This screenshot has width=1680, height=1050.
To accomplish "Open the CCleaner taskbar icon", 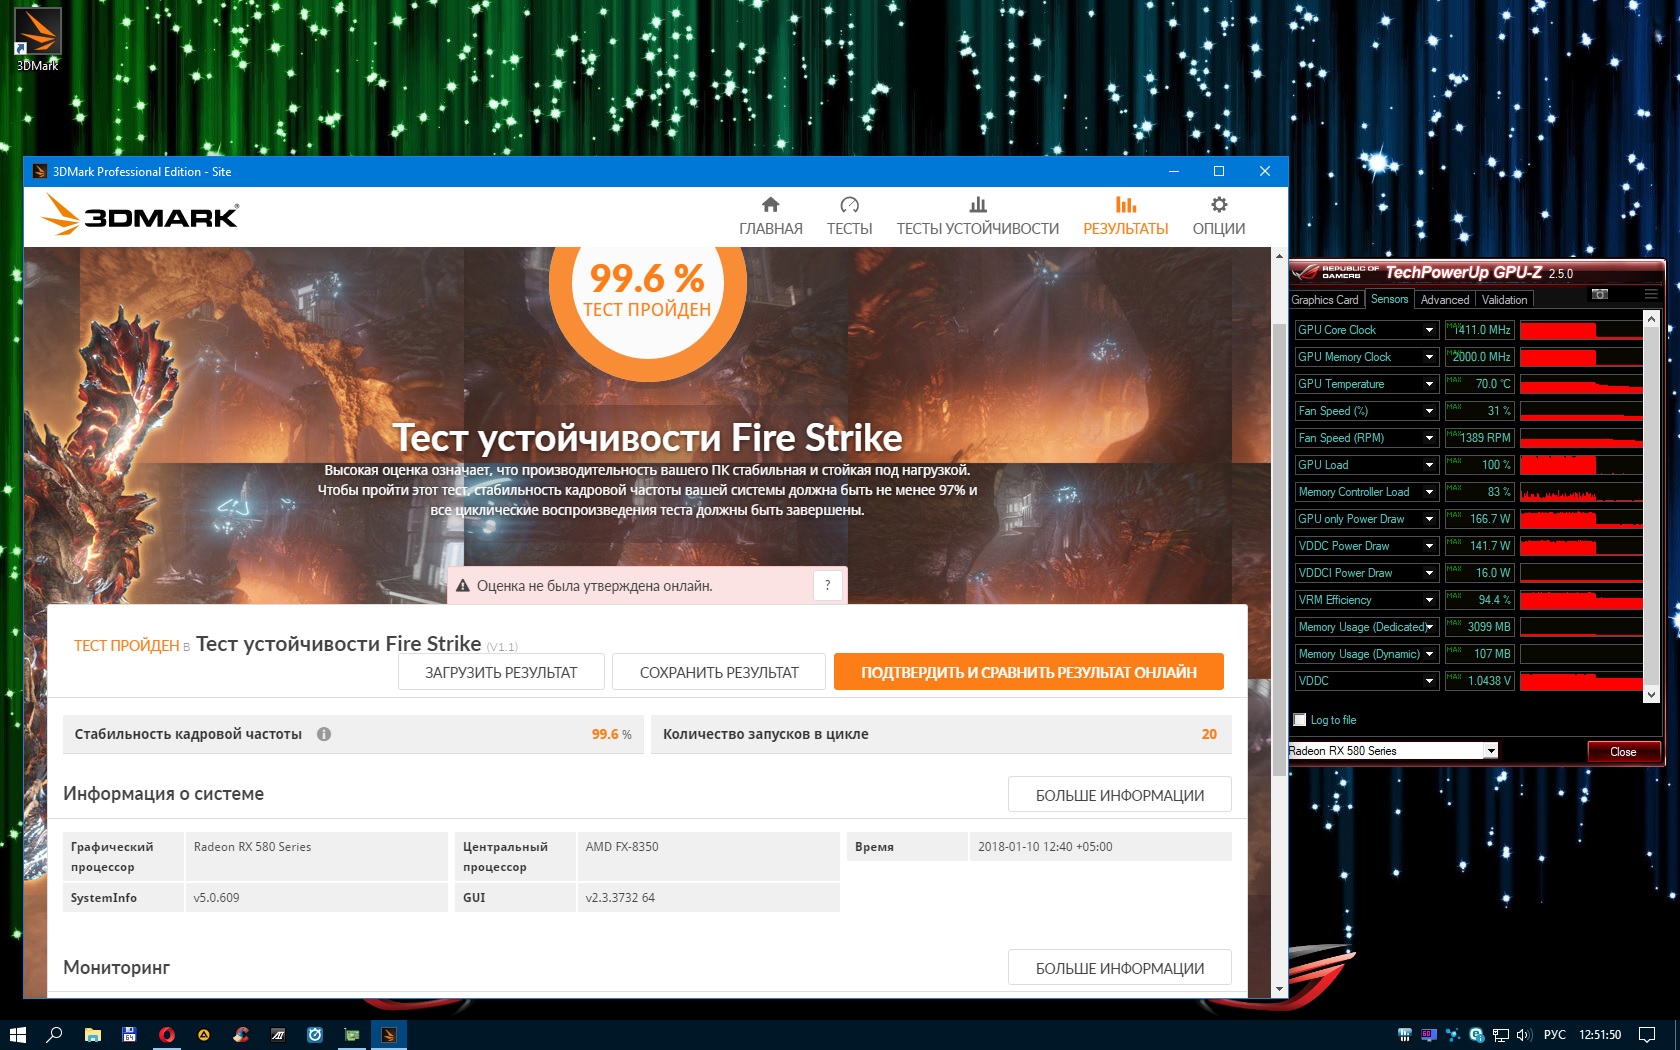I will 240,1035.
